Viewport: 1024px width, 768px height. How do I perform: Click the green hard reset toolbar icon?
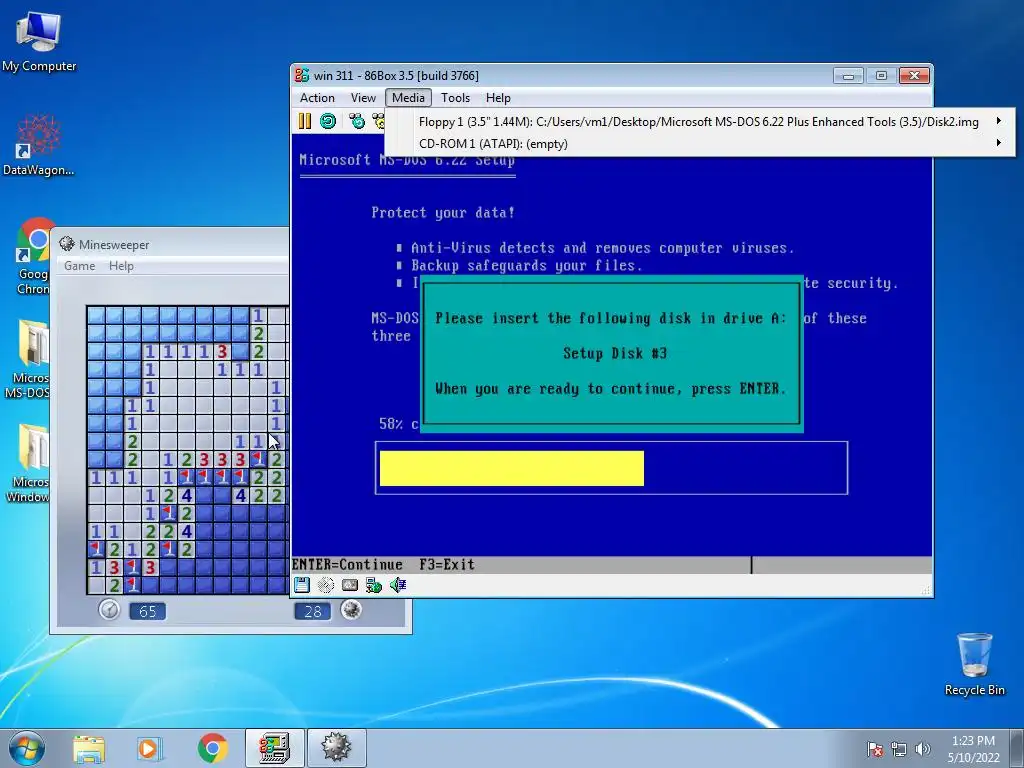[328, 121]
